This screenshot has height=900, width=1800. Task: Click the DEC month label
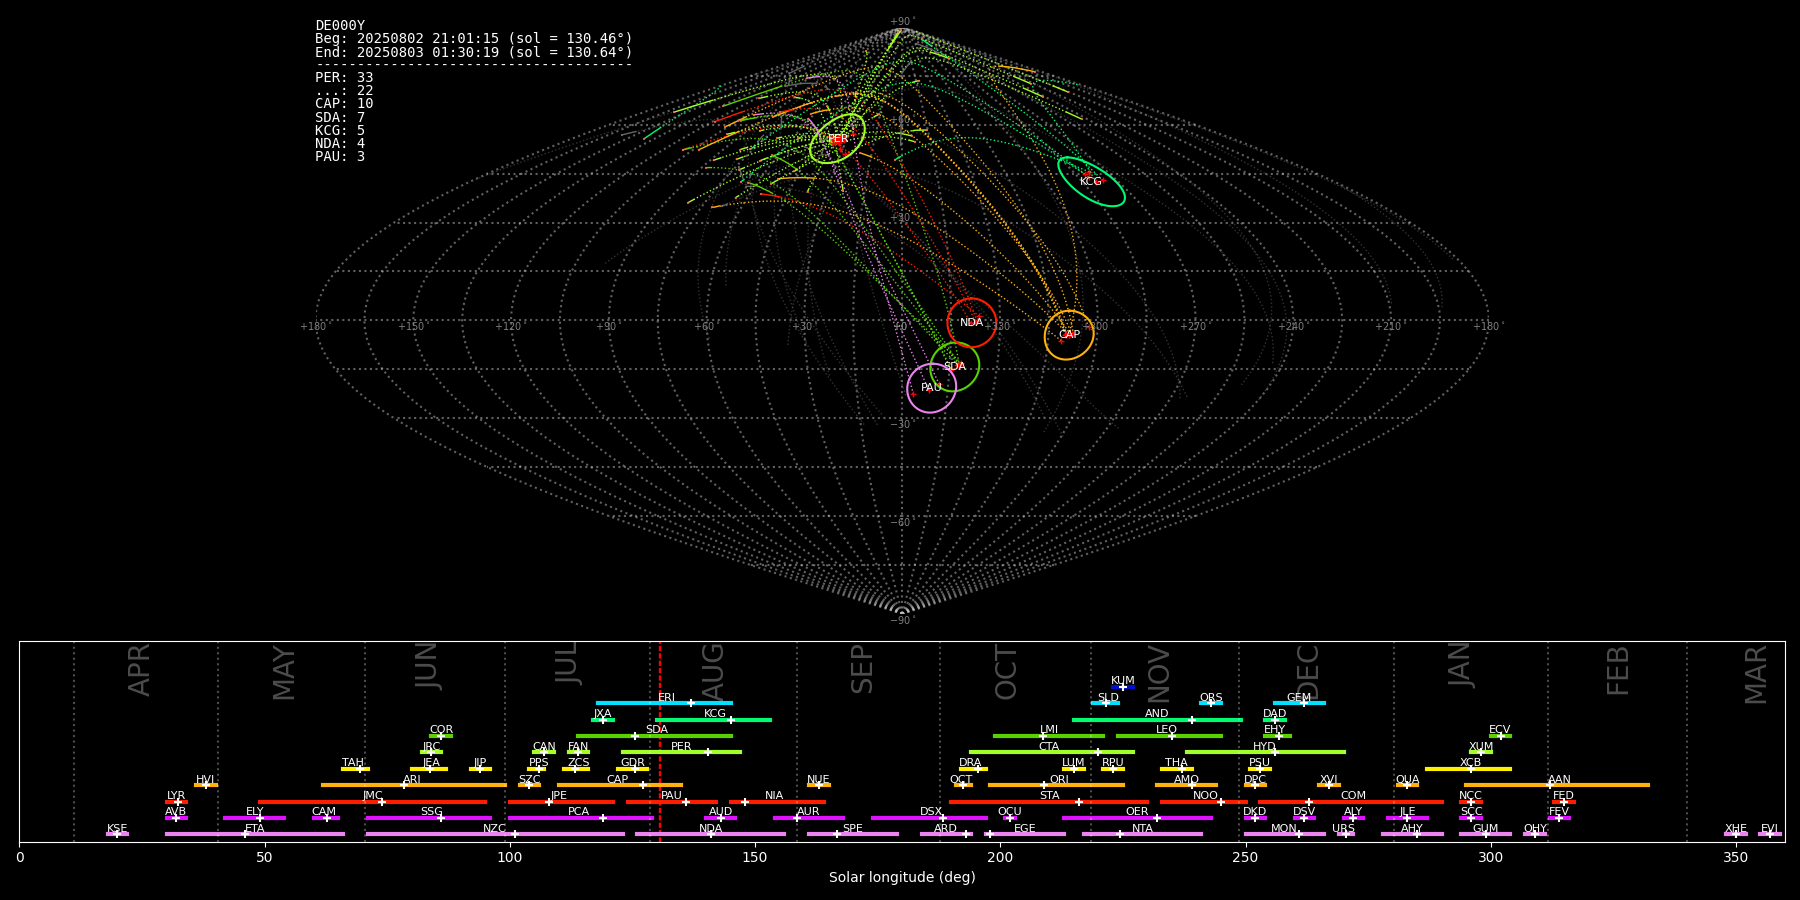[1308, 672]
